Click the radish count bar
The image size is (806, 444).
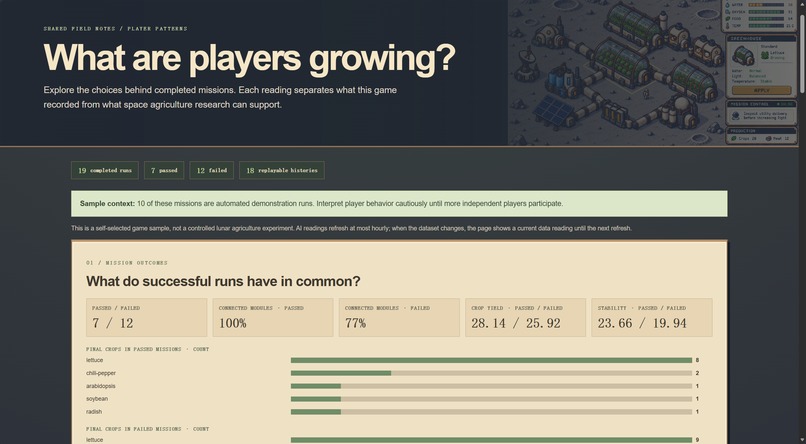coord(491,412)
